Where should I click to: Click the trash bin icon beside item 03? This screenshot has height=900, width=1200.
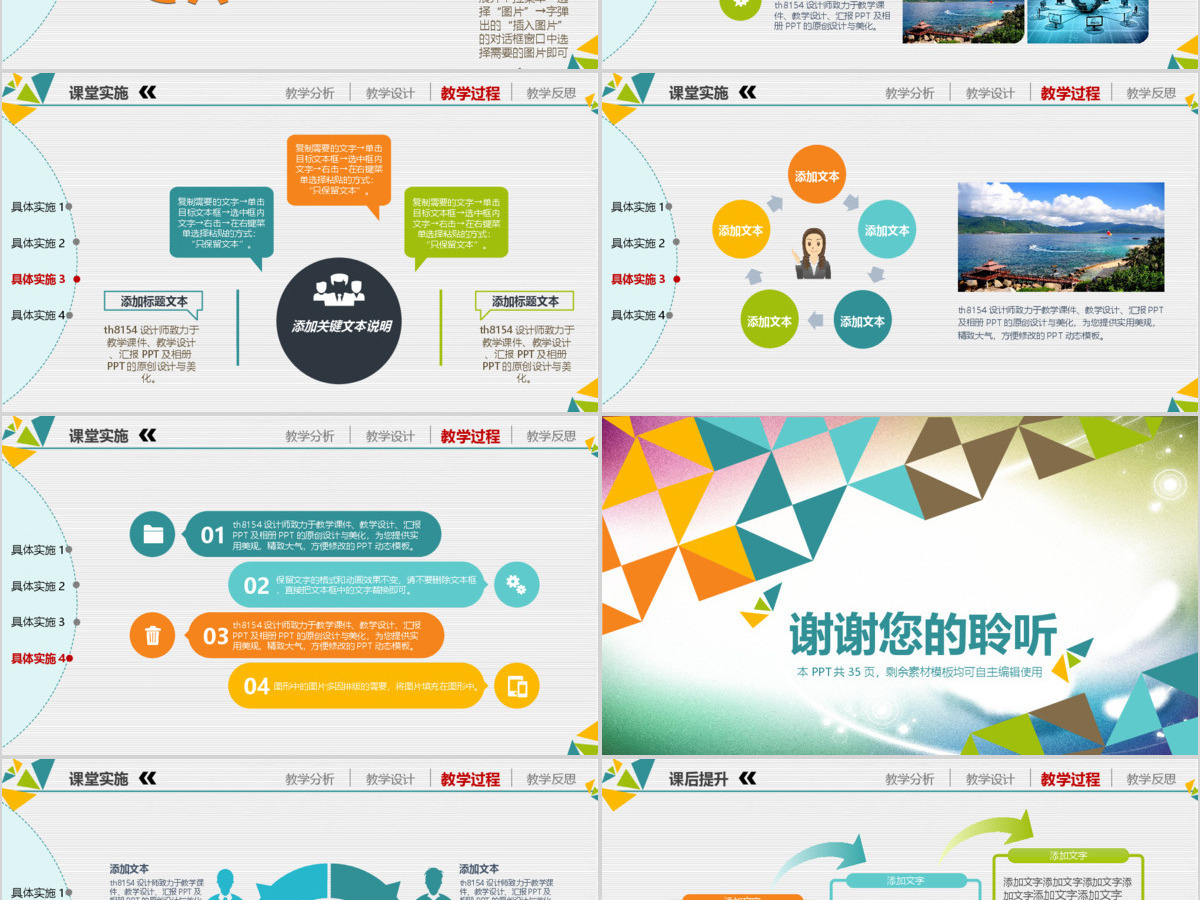[x=153, y=635]
